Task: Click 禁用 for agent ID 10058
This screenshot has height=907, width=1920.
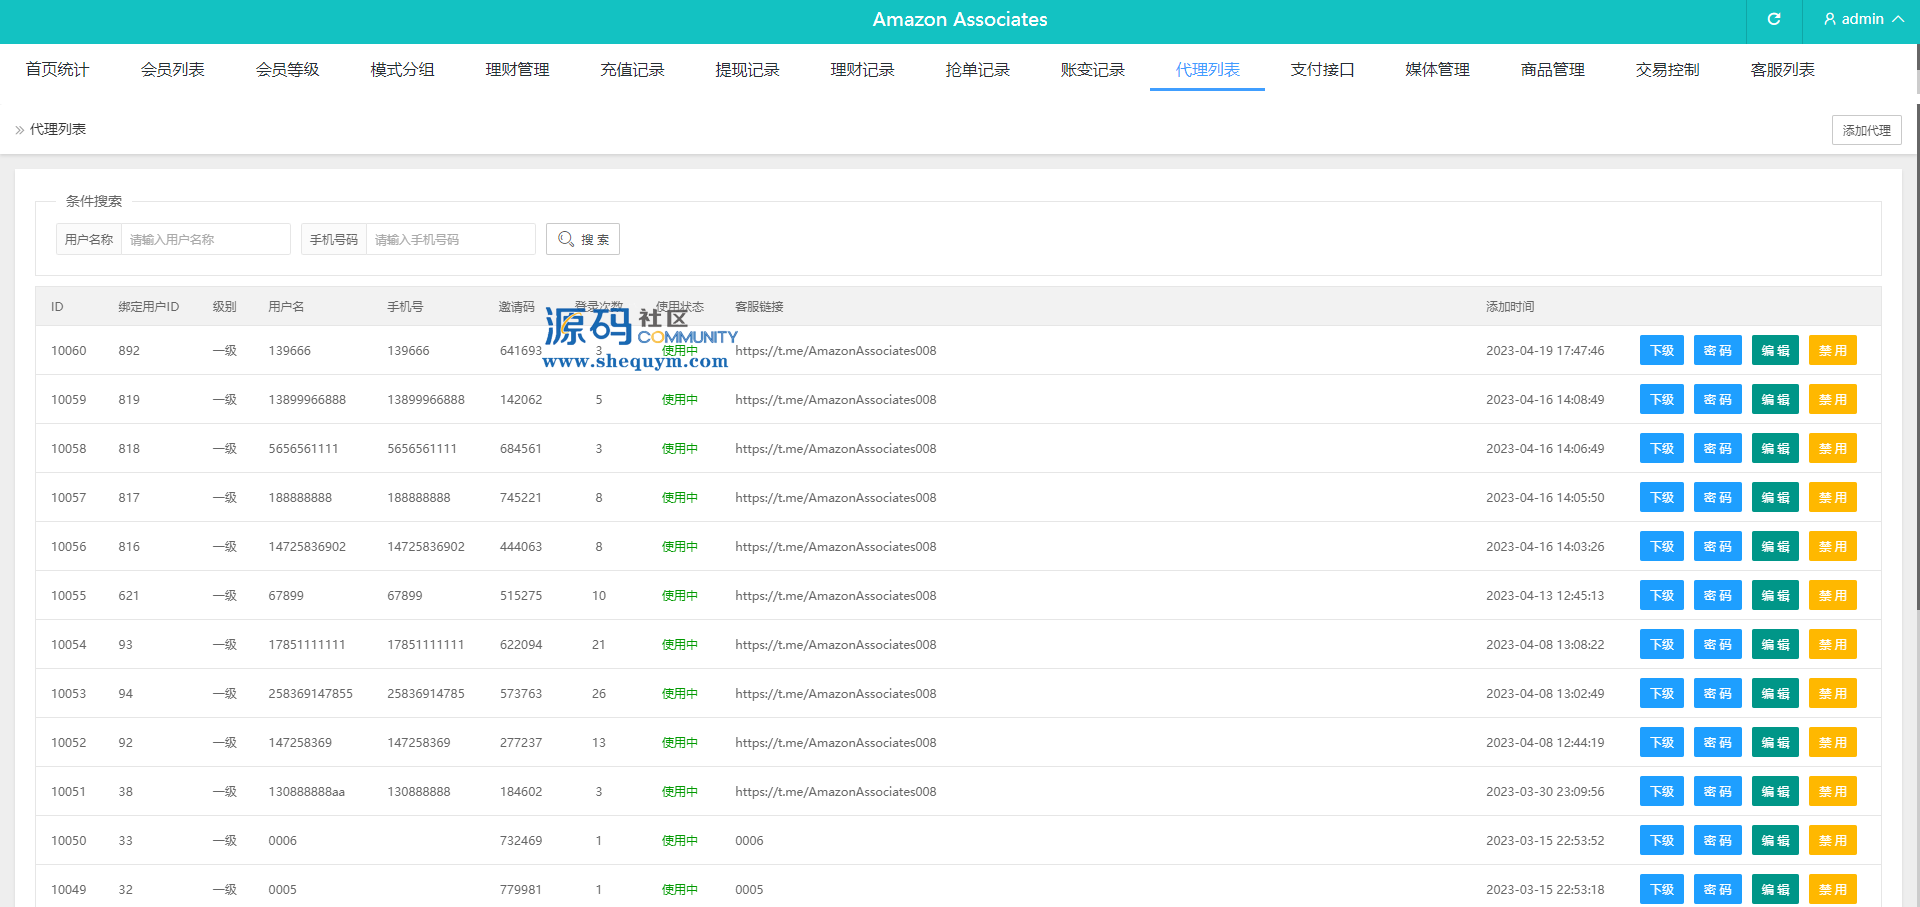Action: [x=1833, y=448]
